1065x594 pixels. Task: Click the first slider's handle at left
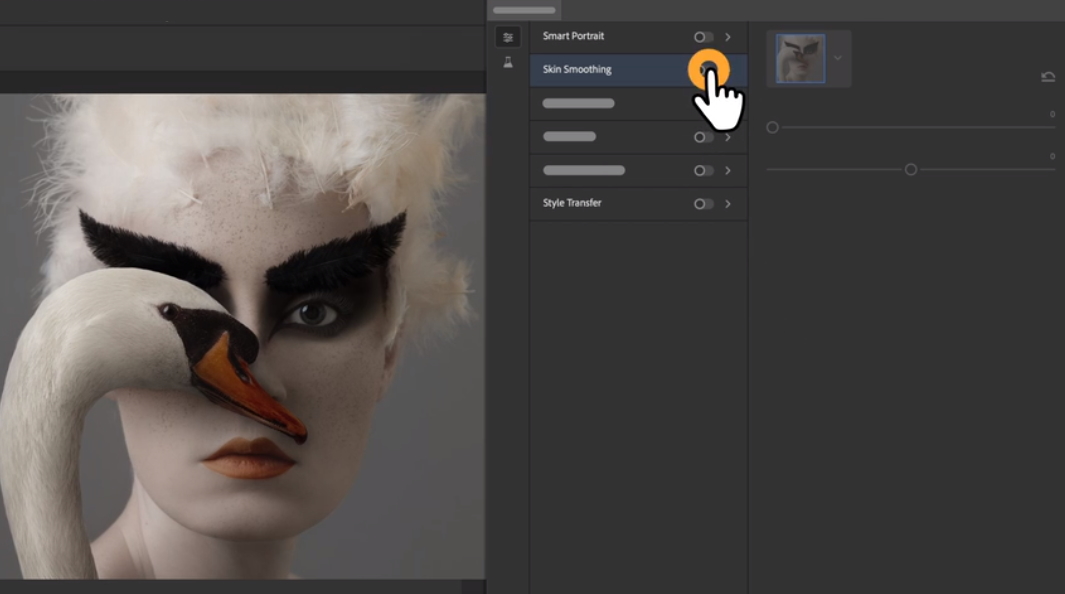(x=772, y=128)
